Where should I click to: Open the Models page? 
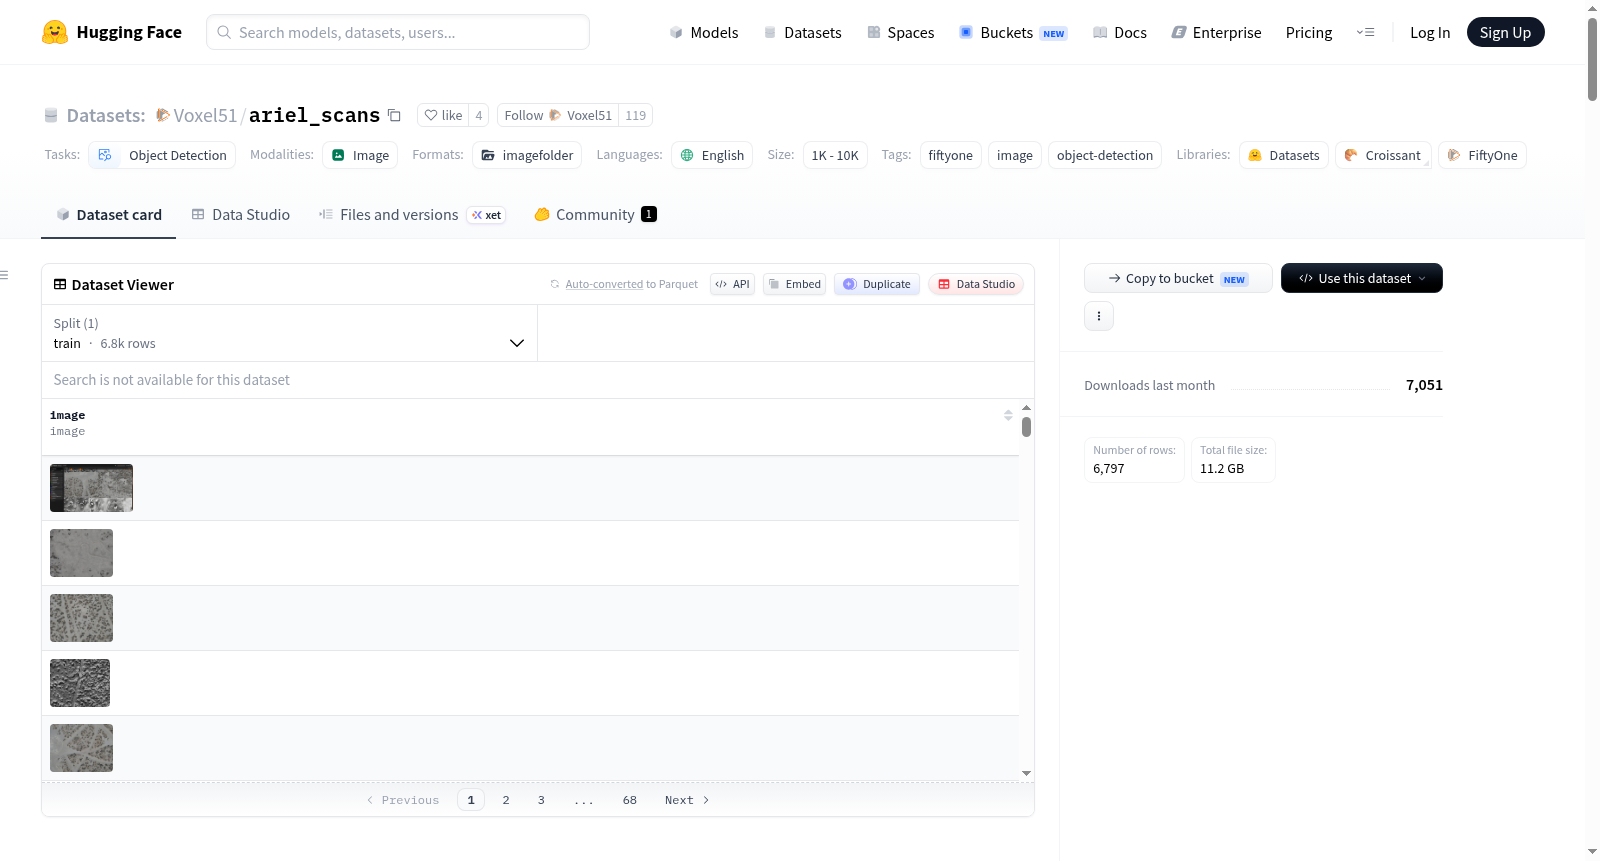(704, 32)
